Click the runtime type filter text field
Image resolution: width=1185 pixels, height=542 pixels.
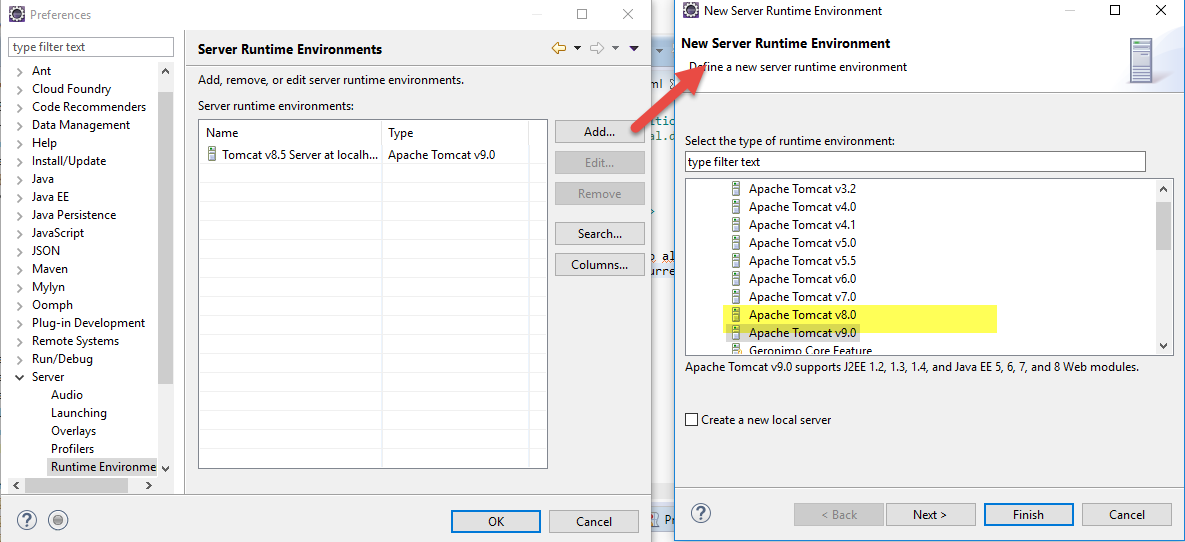914,162
